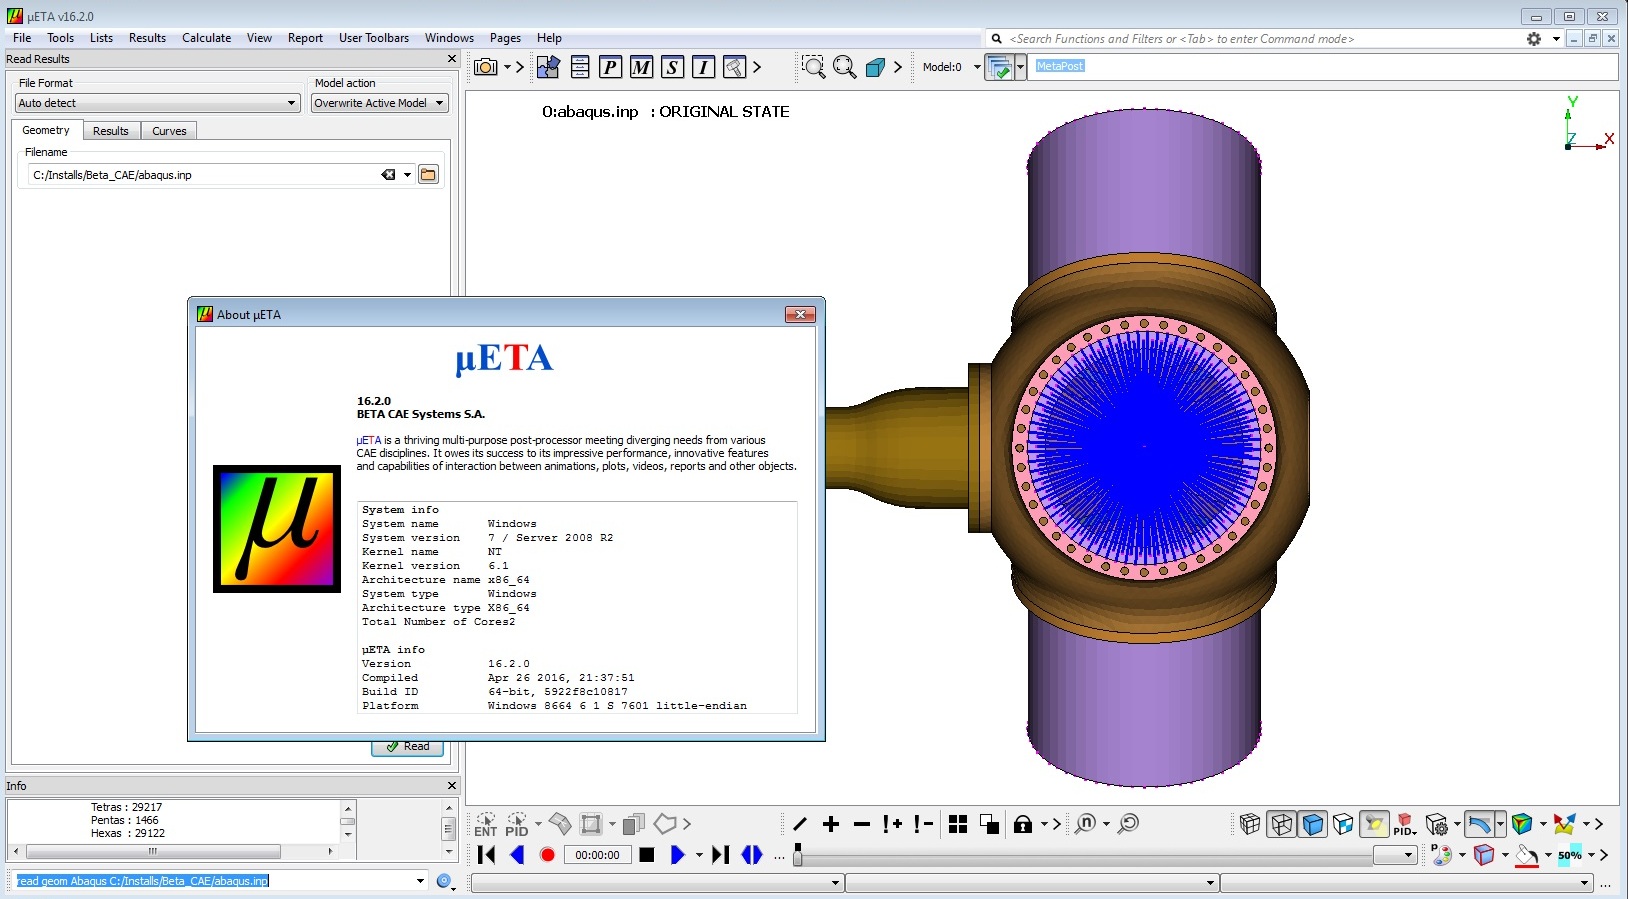
Task: Click the four-squares show-all icon
Action: 958,824
